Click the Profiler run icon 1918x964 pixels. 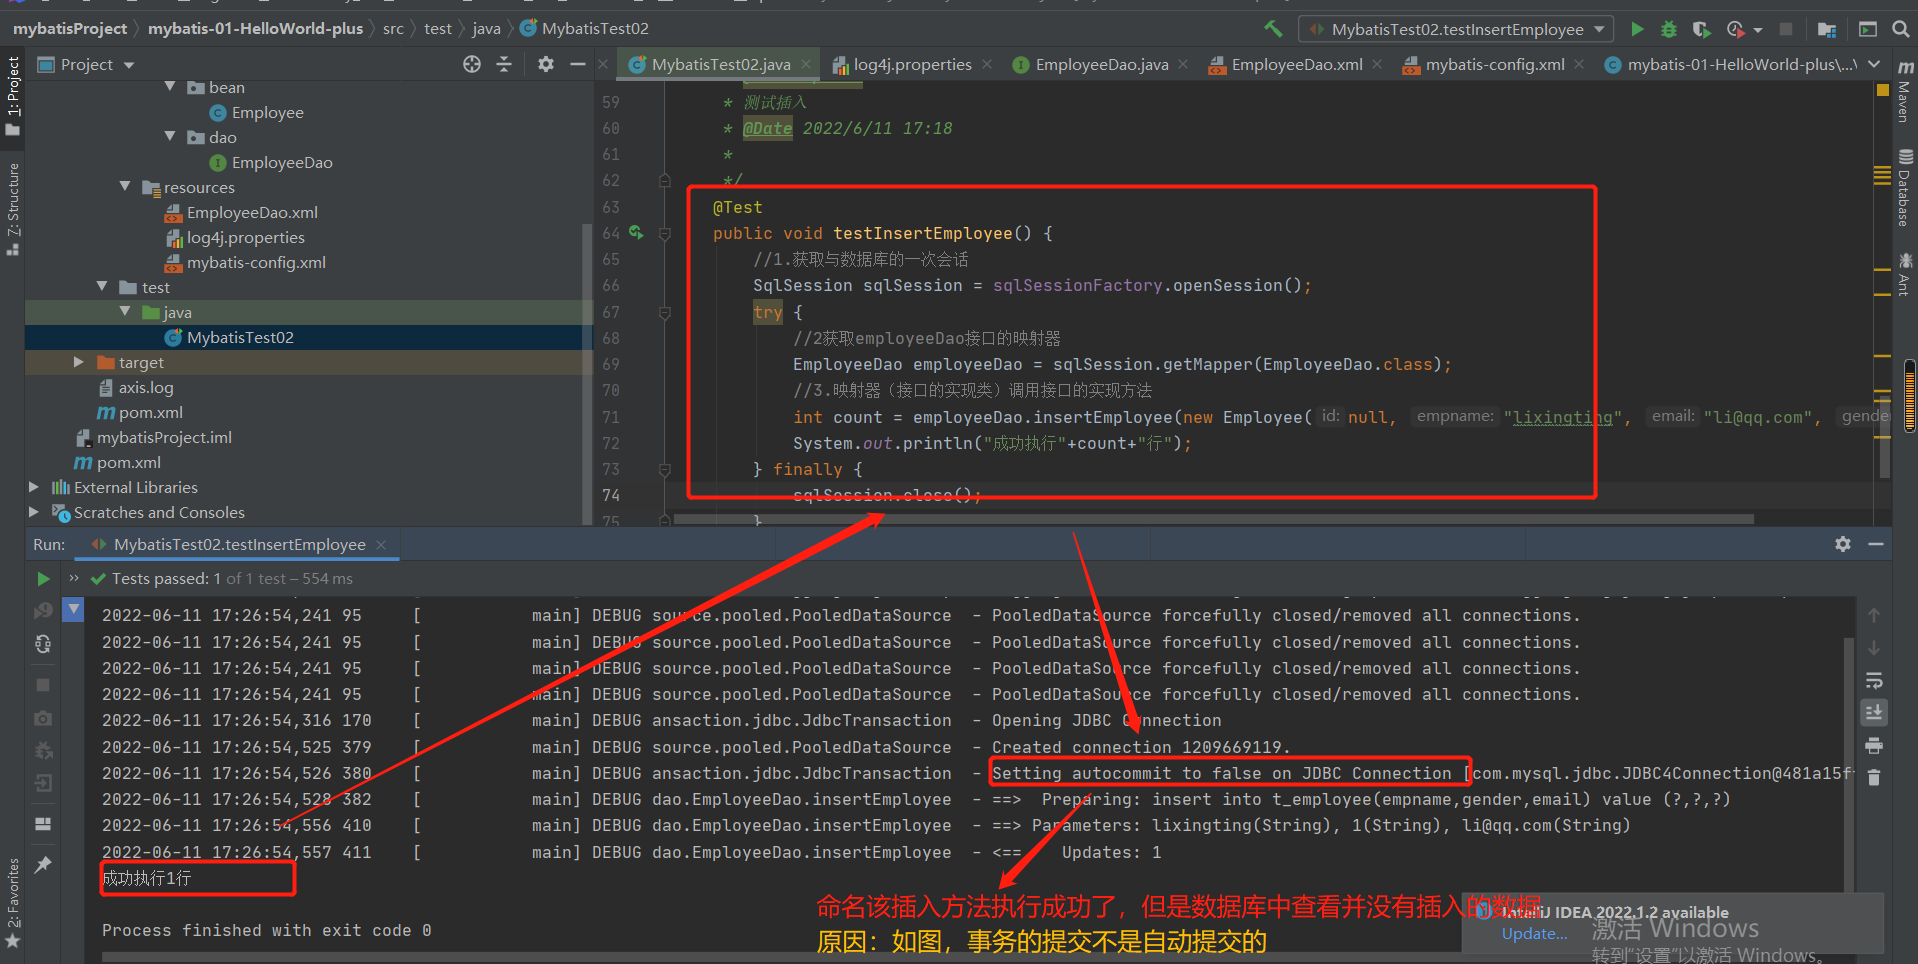pyautogui.click(x=1735, y=29)
